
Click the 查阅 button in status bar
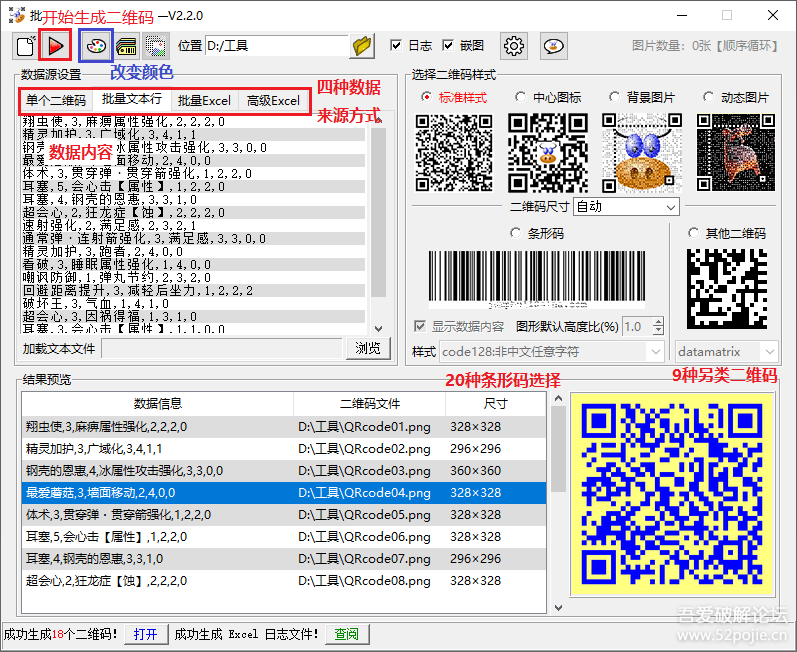(346, 634)
